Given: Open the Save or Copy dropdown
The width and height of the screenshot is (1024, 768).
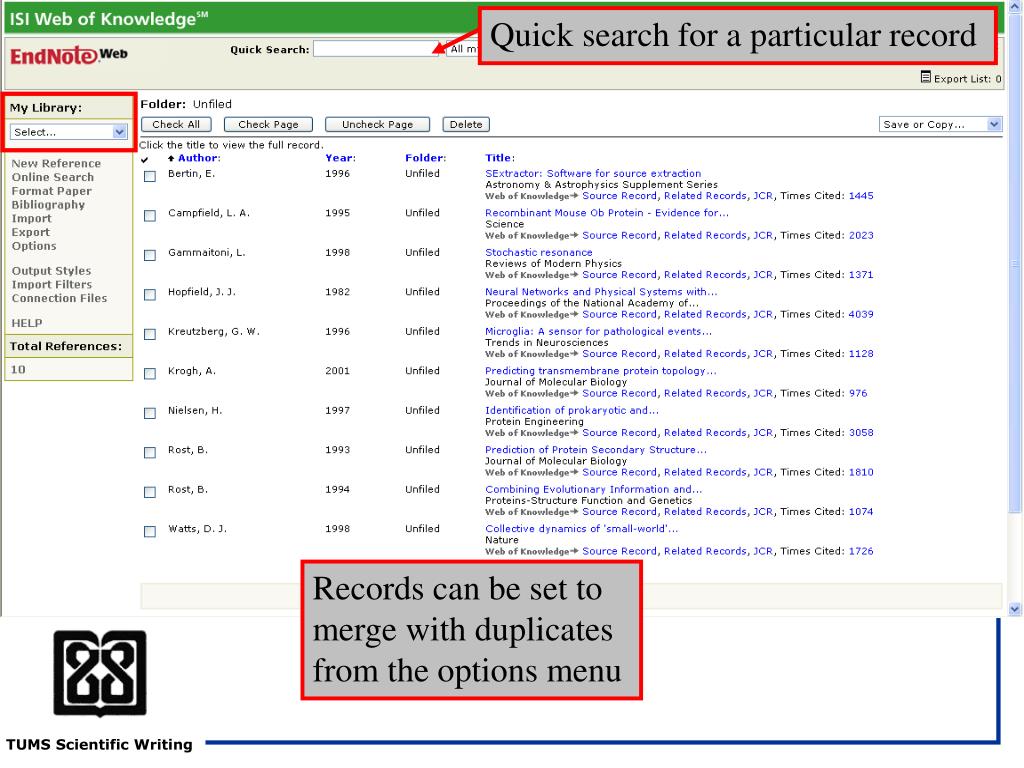Looking at the screenshot, I should pos(940,124).
